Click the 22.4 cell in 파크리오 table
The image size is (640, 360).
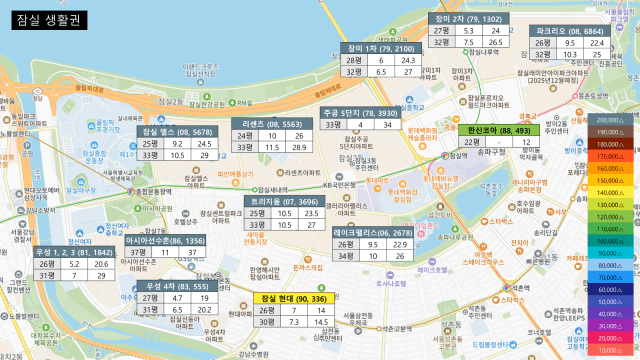[597, 43]
